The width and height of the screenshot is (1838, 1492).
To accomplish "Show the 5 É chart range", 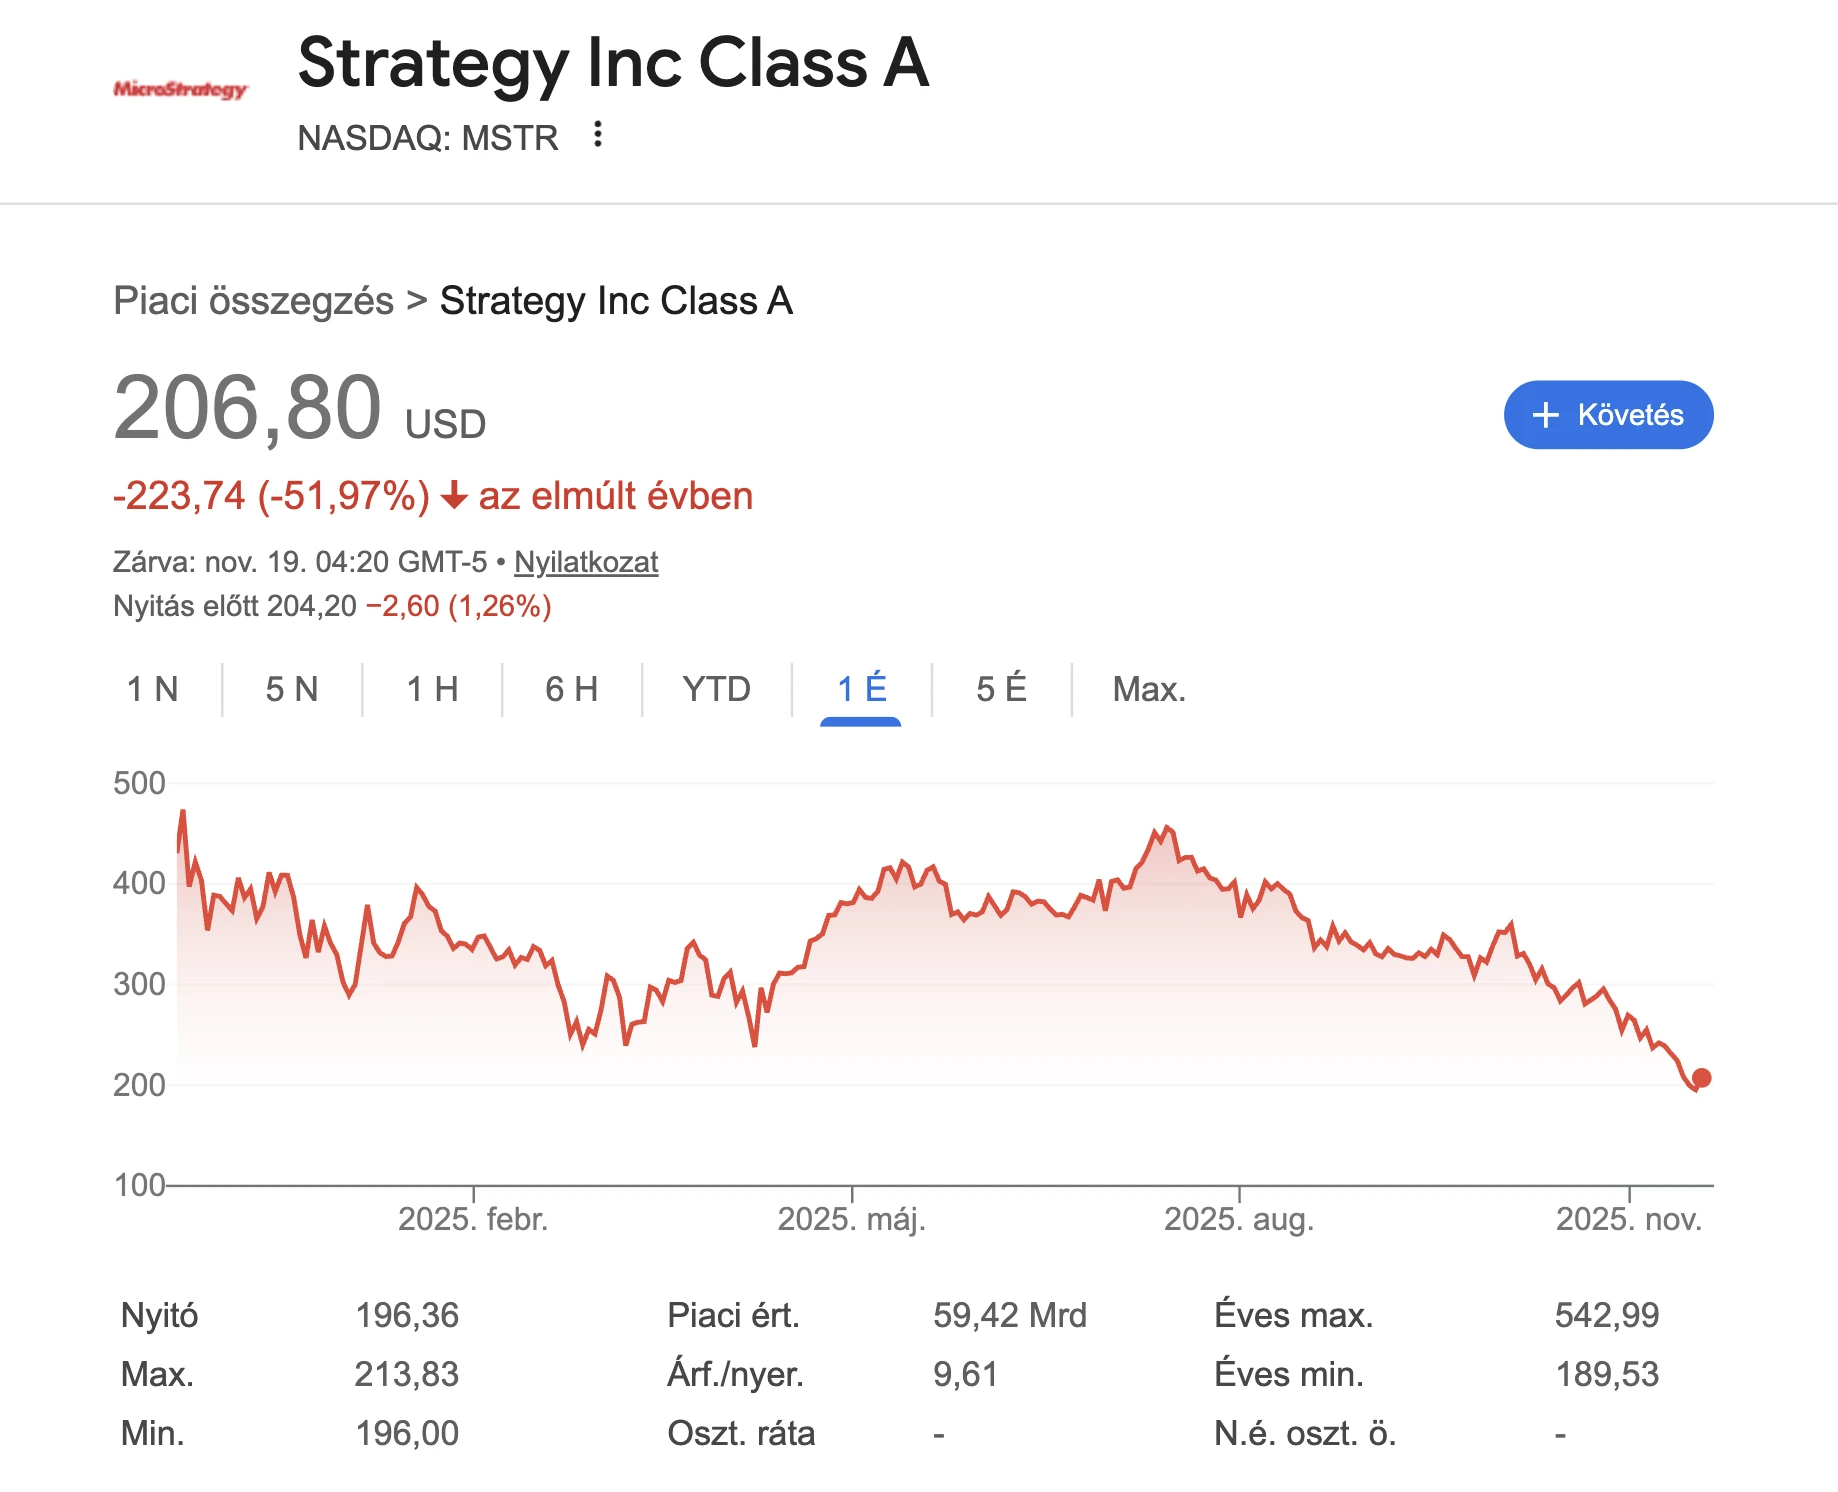I will point(1001,689).
